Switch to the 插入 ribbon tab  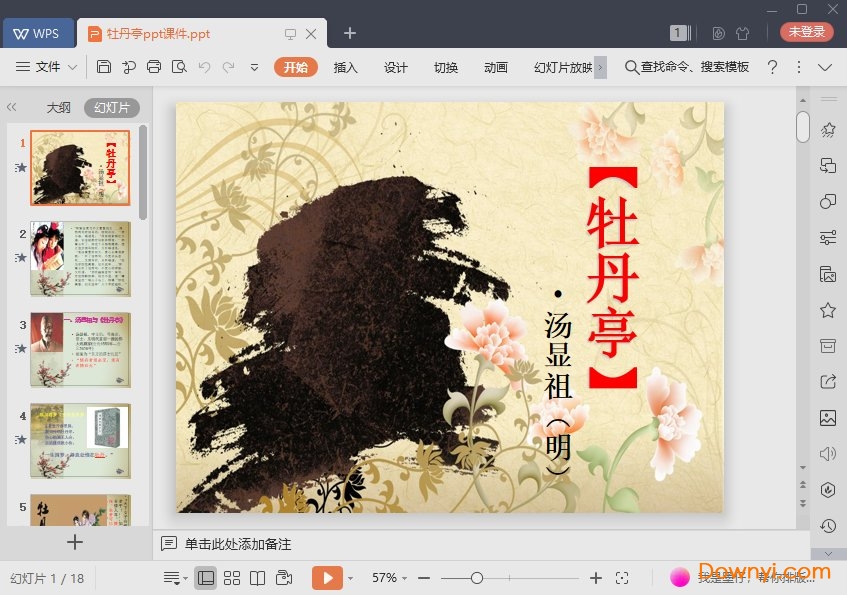(x=345, y=68)
